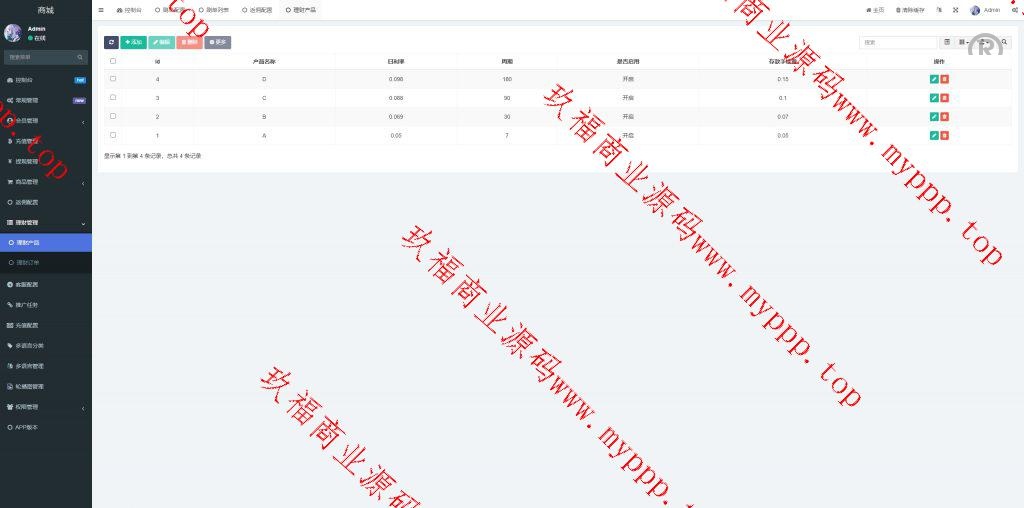Toggle the sidebar hamburger menu icon
This screenshot has width=1024, height=508.
pos(101,10)
